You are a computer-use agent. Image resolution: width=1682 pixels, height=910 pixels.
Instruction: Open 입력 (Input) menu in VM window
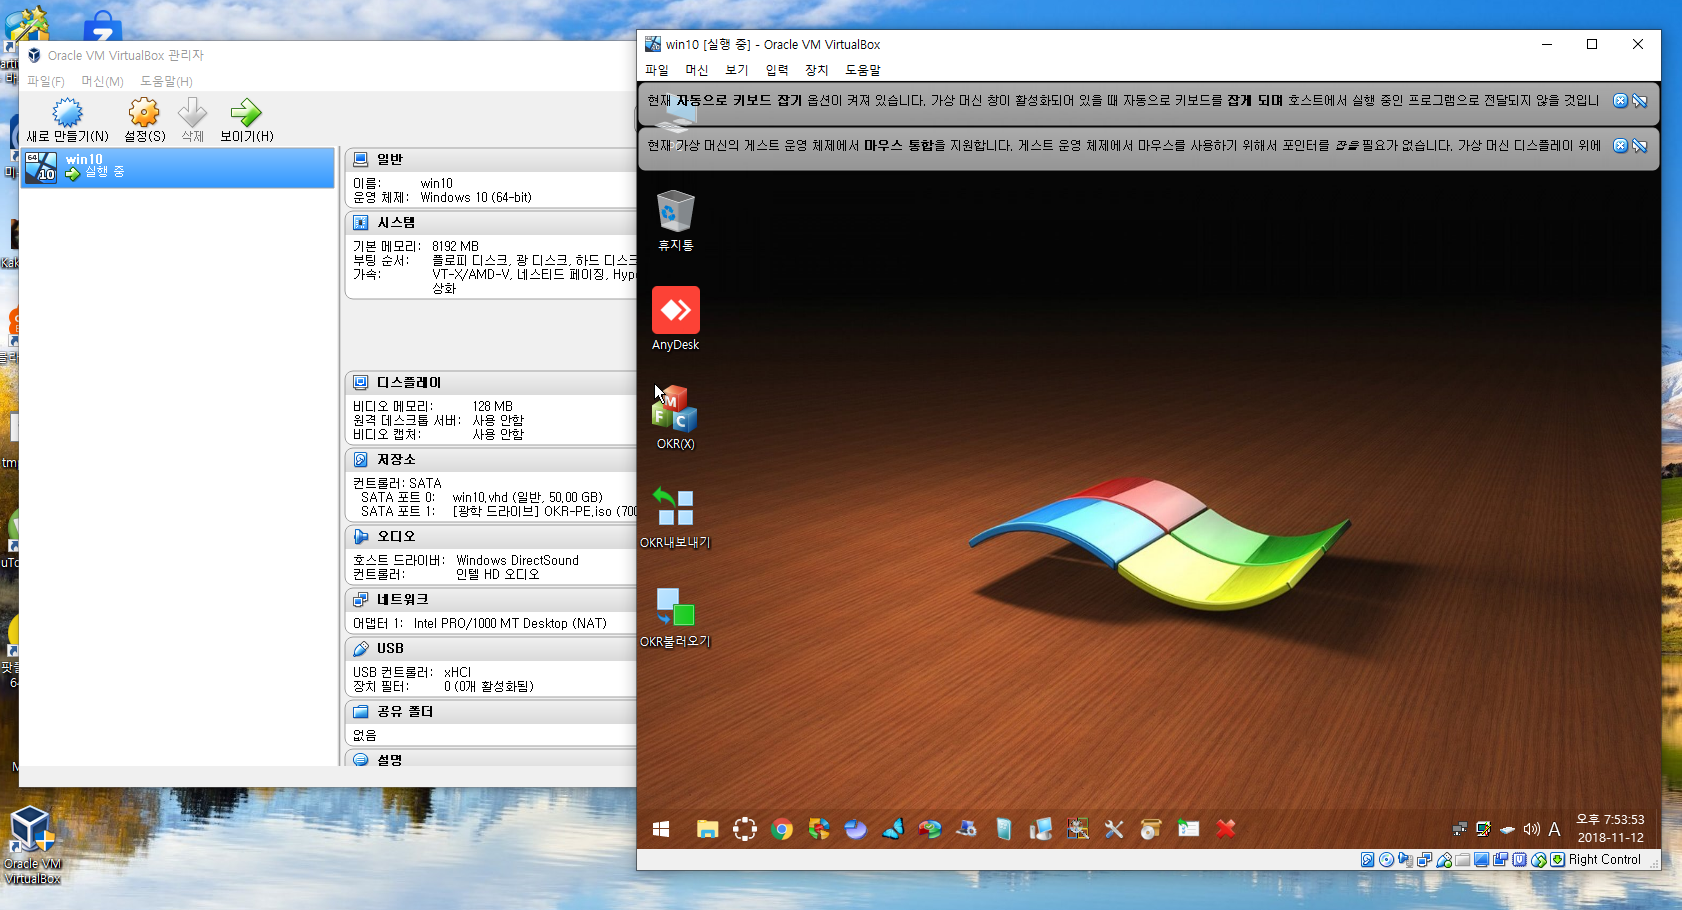[777, 70]
